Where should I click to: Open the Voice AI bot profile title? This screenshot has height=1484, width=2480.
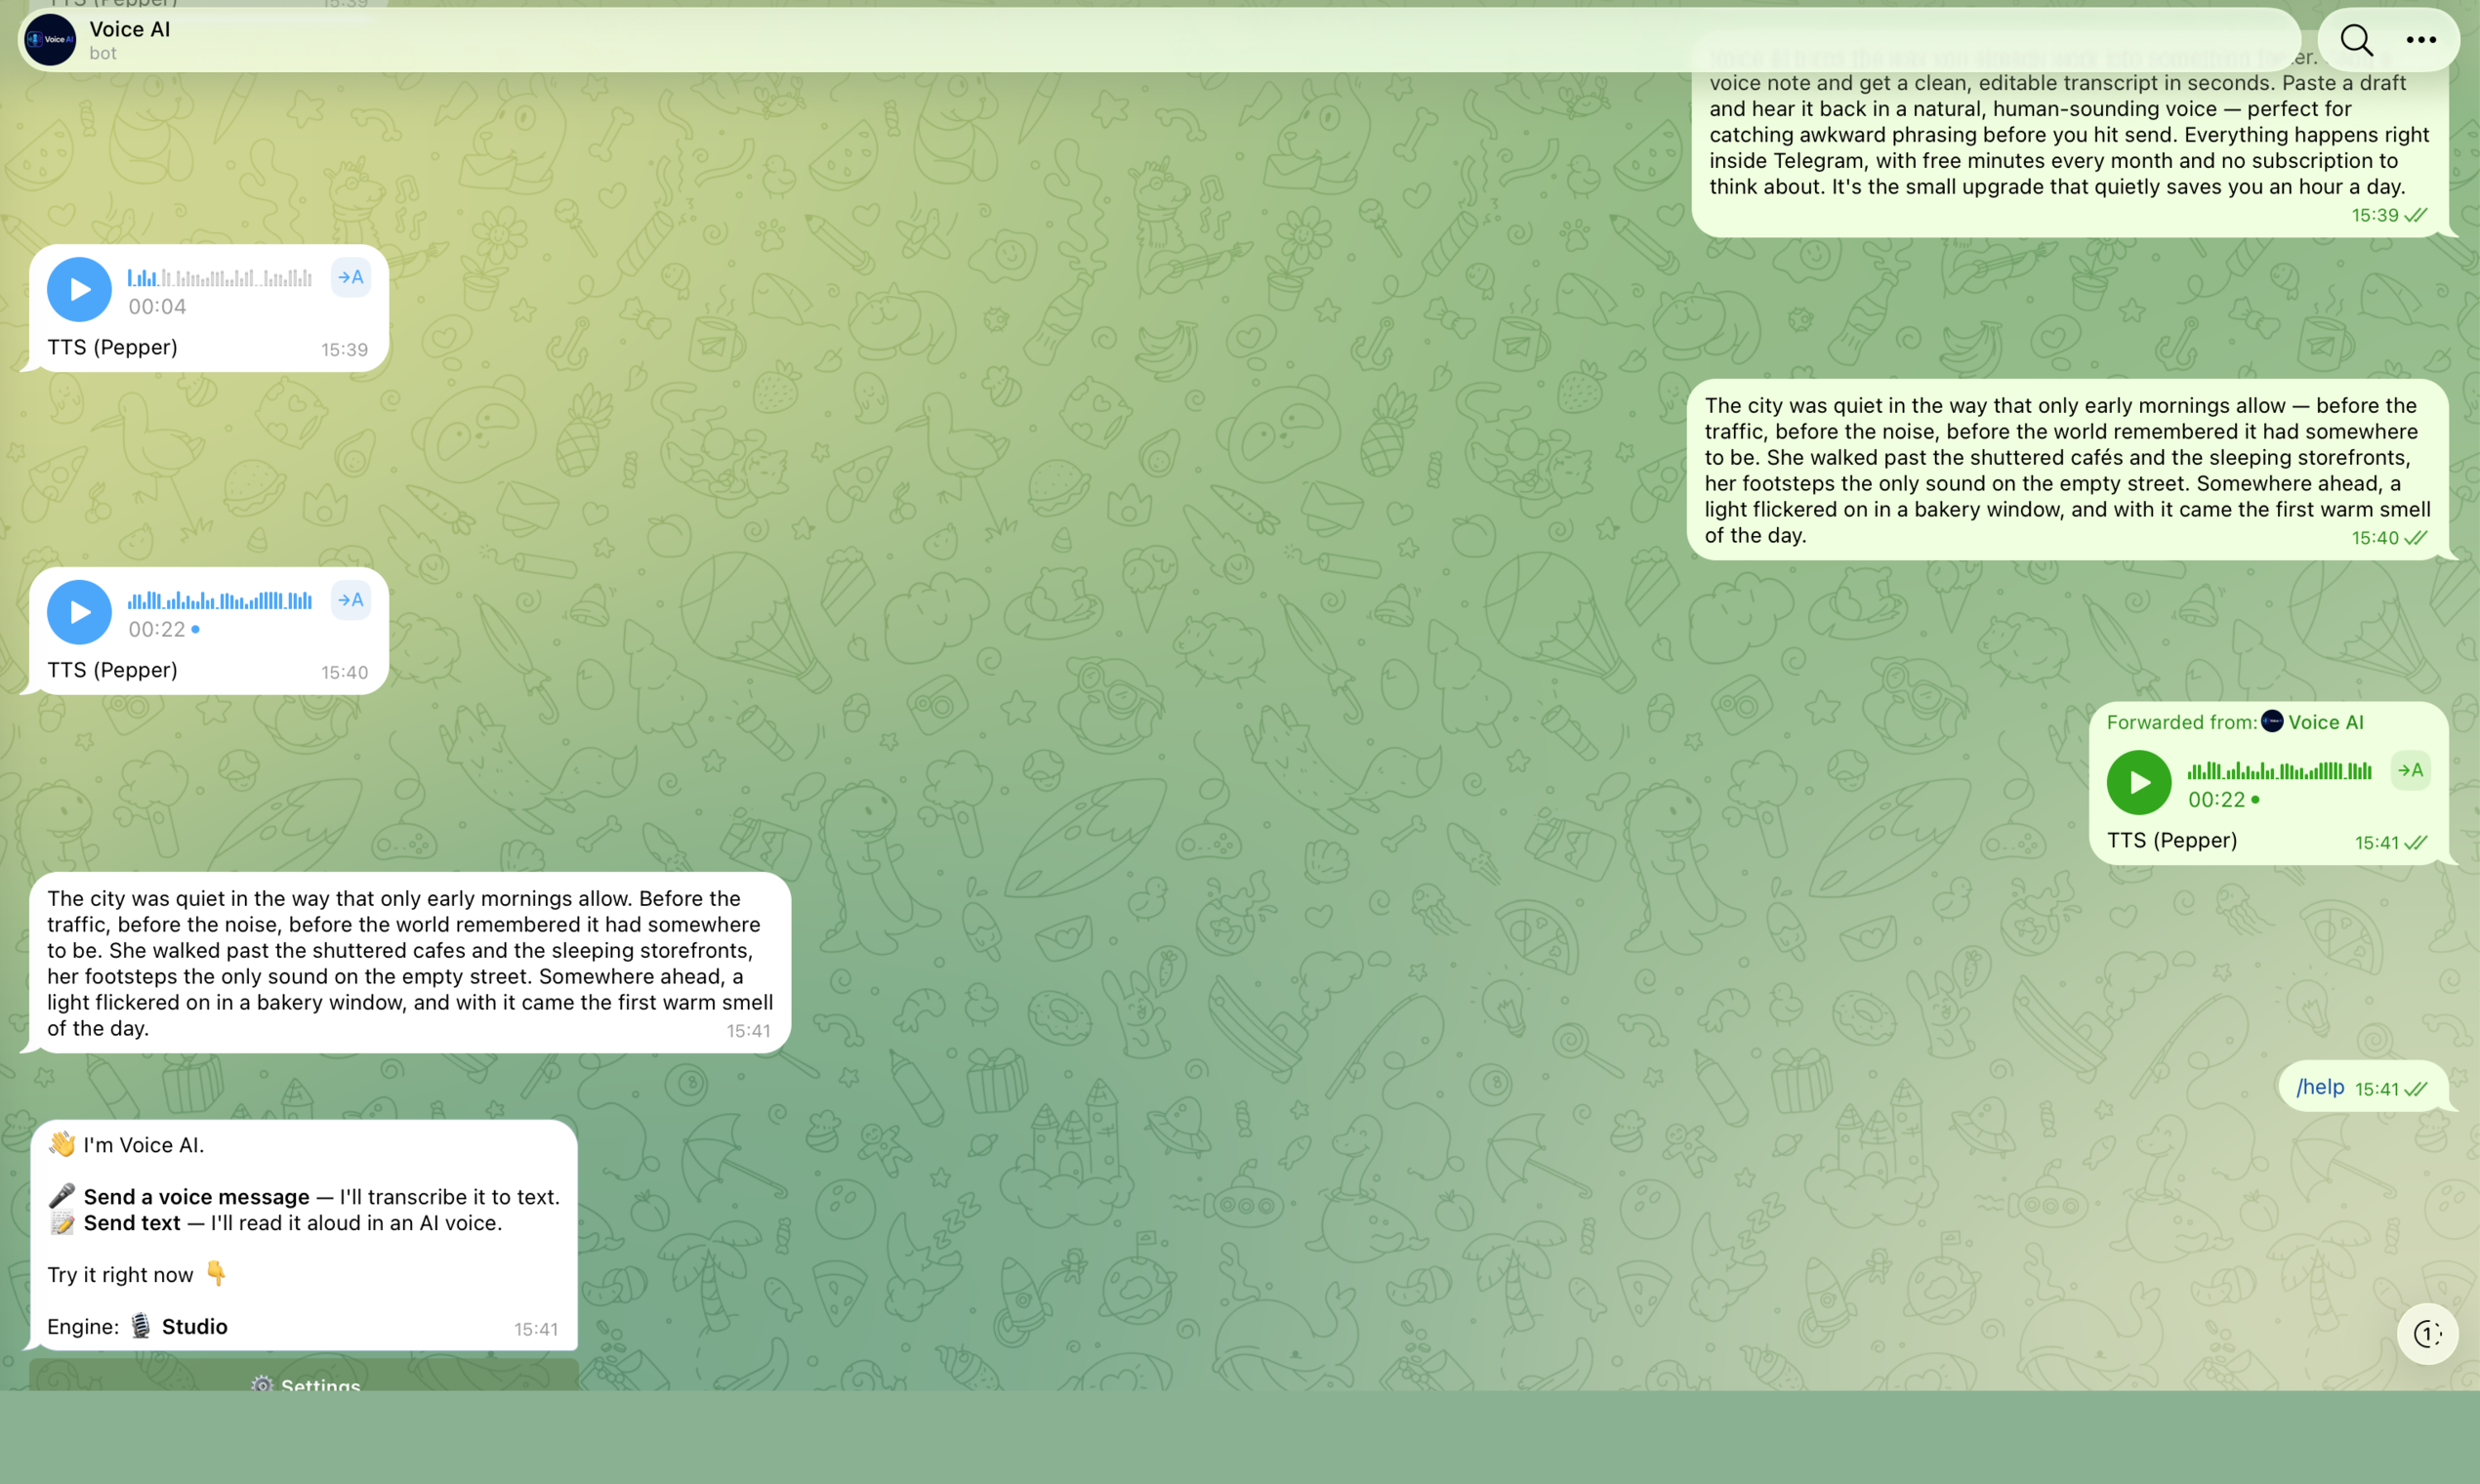(130, 29)
